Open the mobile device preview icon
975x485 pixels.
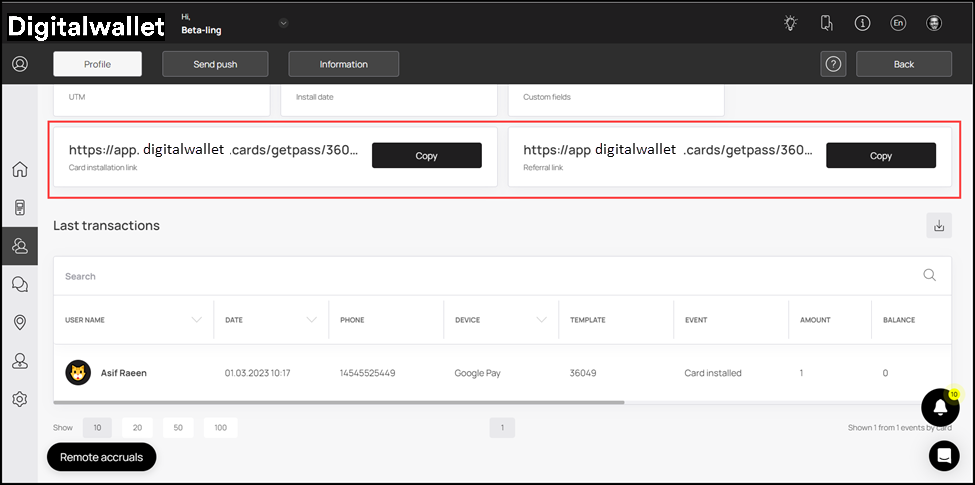coord(826,23)
